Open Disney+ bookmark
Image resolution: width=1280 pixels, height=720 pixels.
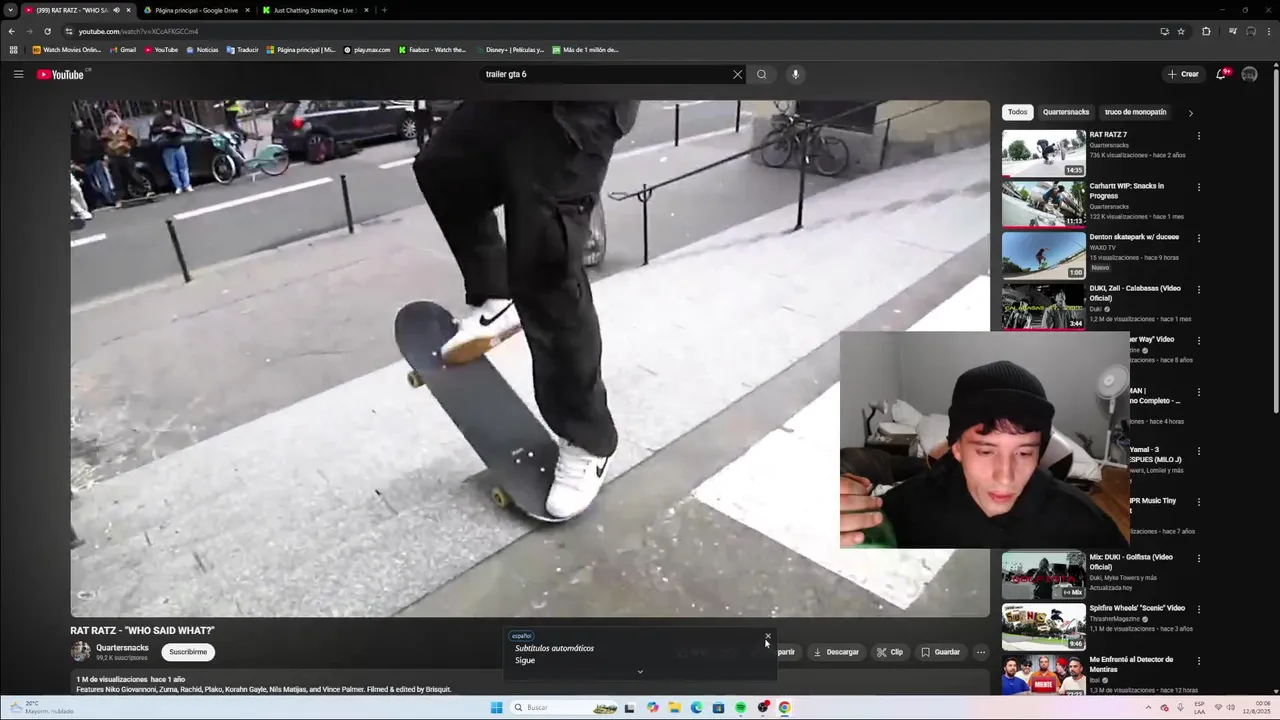(510, 49)
